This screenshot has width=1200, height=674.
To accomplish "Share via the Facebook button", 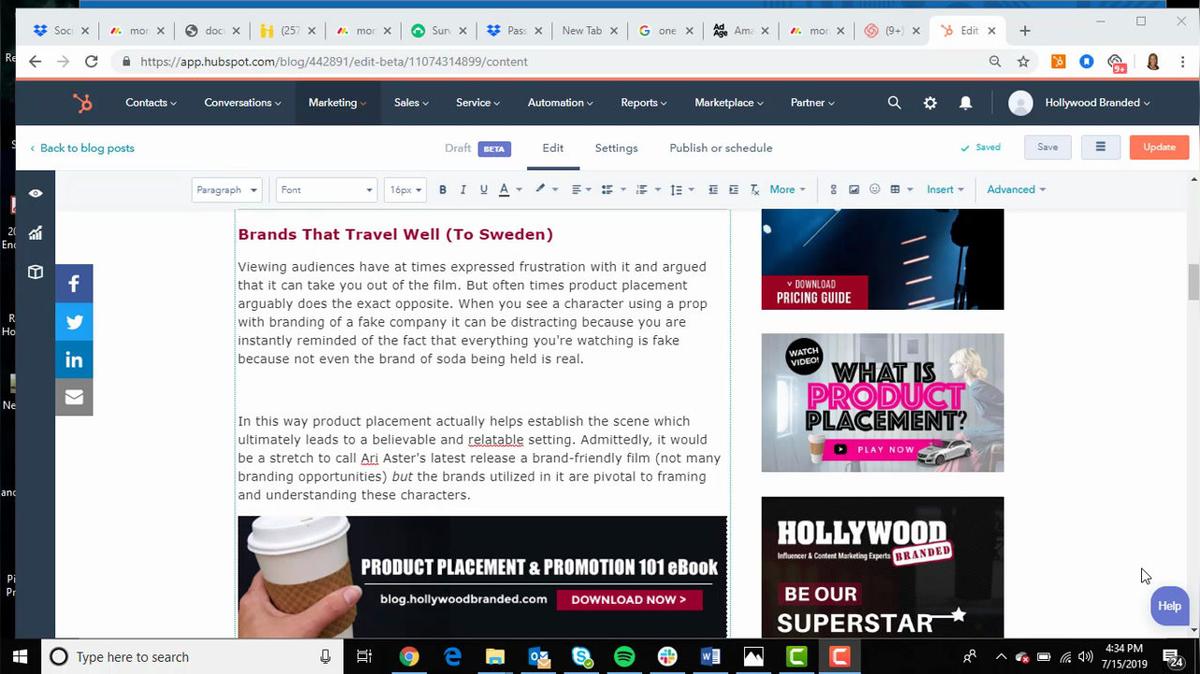I will (x=74, y=283).
